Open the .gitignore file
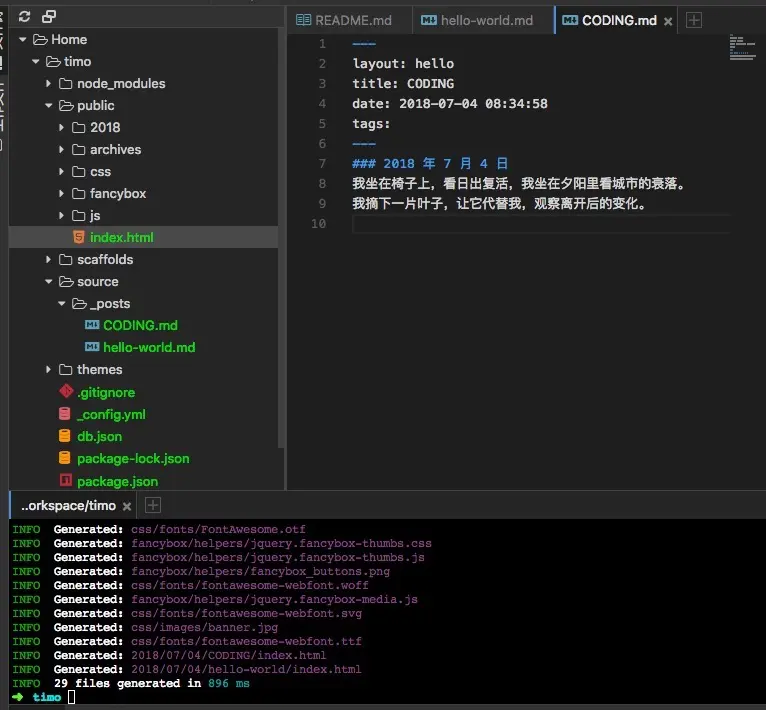This screenshot has height=710, width=766. pyautogui.click(x=106, y=392)
